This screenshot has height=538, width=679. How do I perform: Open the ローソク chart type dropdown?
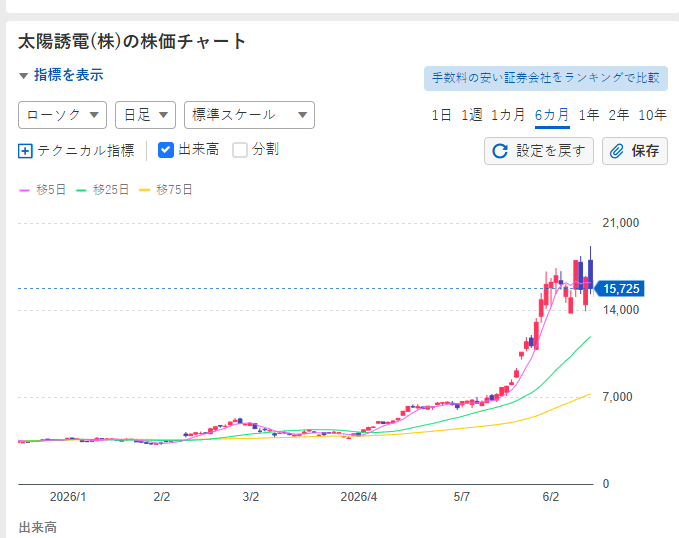point(62,115)
